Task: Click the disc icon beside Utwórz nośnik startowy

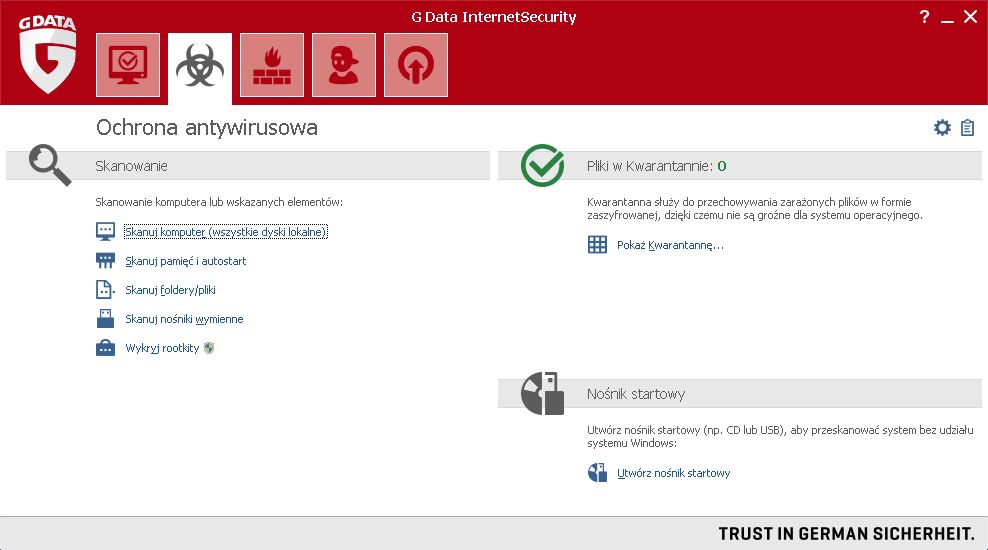Action: coord(597,473)
